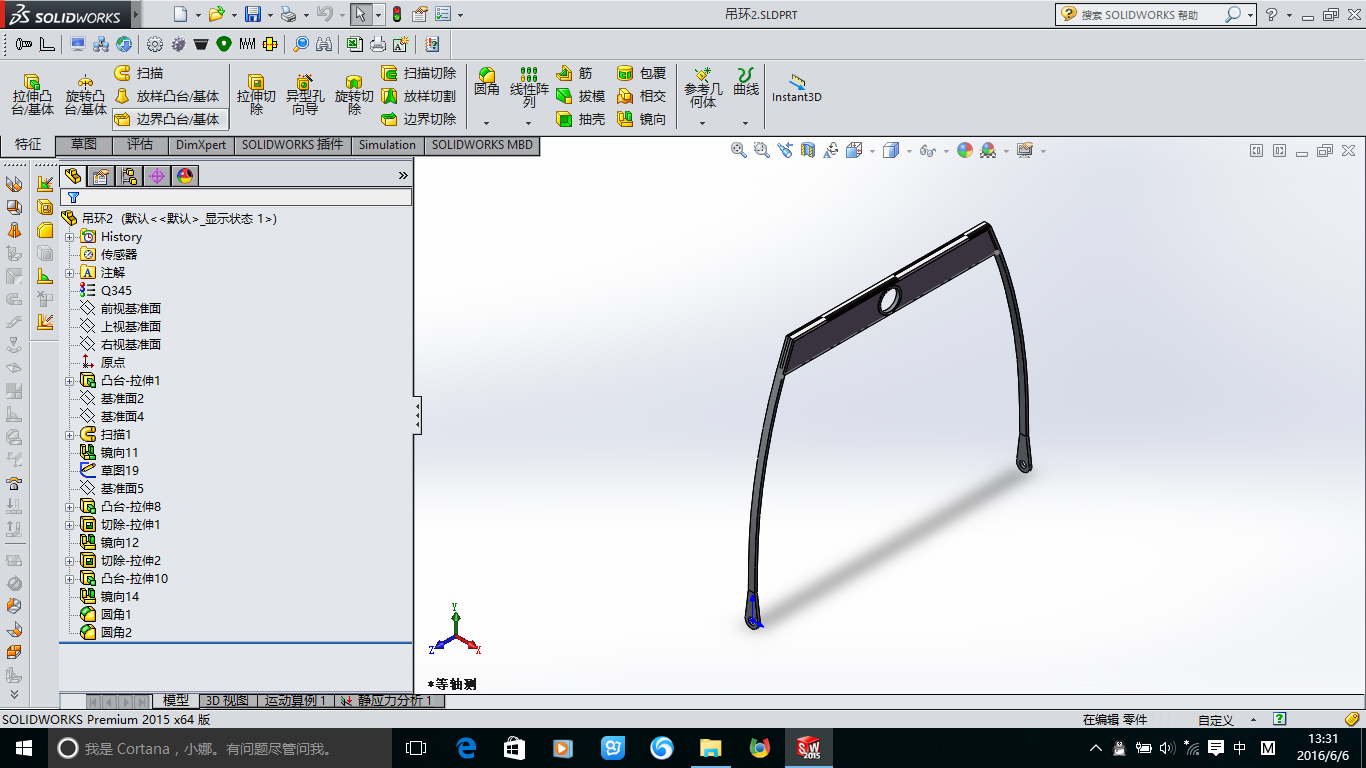Image resolution: width=1366 pixels, height=768 pixels.
Task: Click the zoom to fit icon
Action: tap(738, 150)
